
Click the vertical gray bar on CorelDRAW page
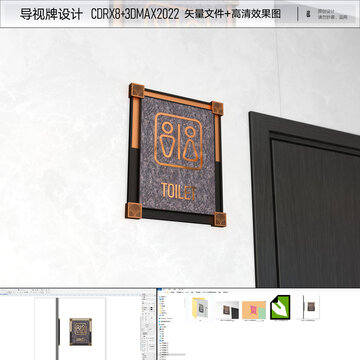click(58, 328)
